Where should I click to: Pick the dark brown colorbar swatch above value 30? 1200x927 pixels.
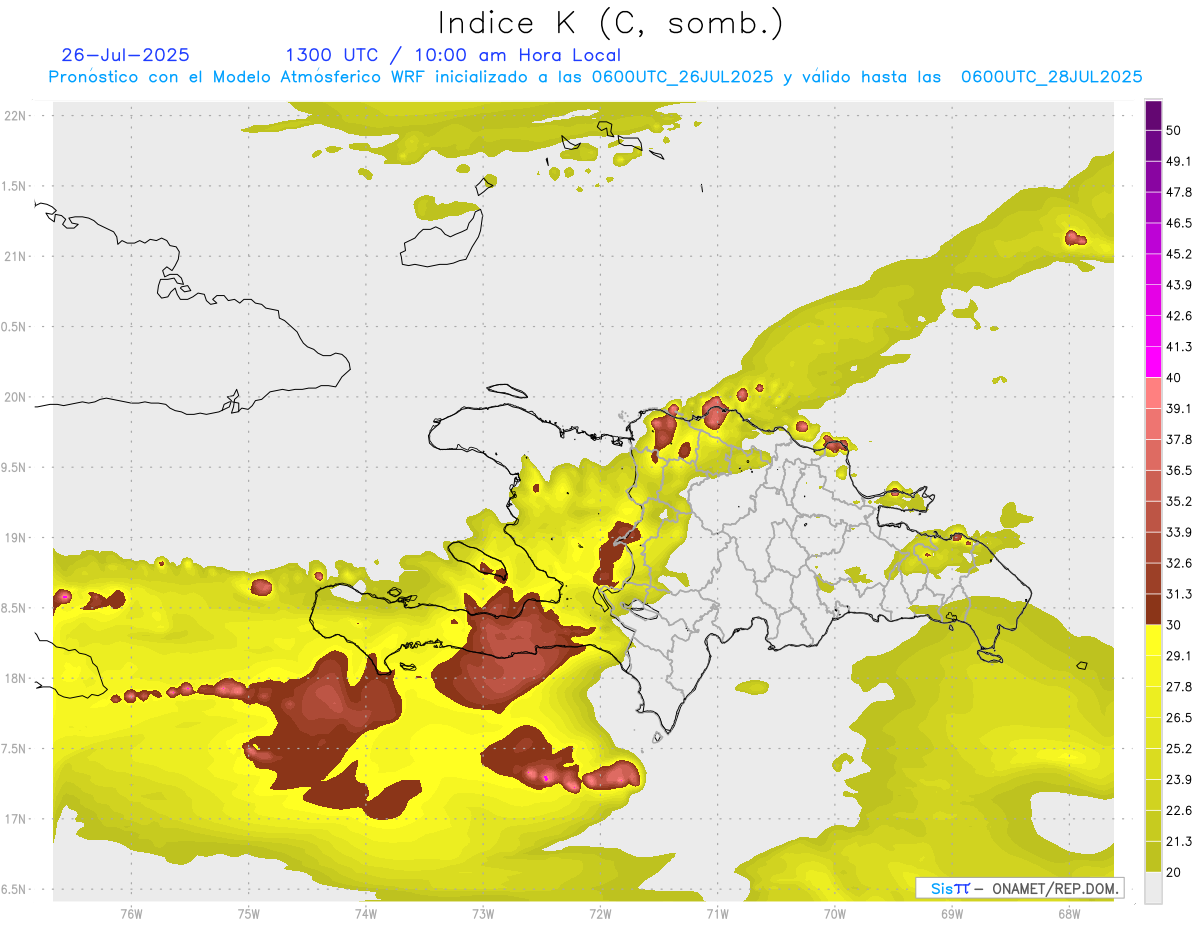(1153, 610)
